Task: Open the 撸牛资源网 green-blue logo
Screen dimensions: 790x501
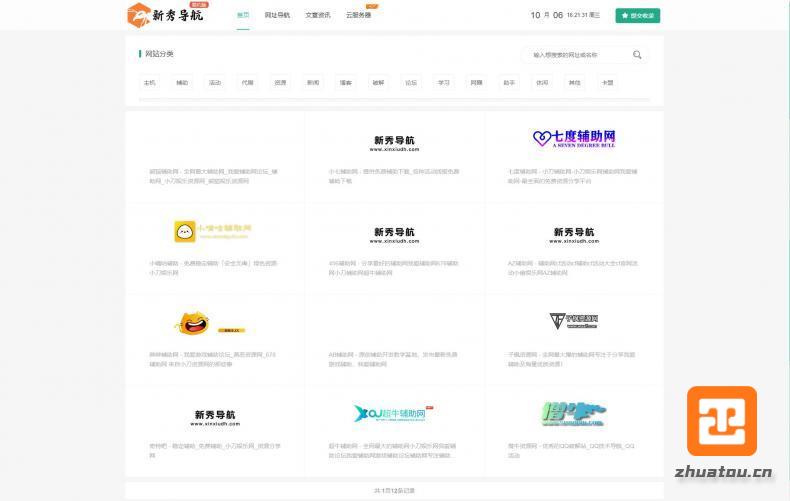Action: click(x=574, y=414)
